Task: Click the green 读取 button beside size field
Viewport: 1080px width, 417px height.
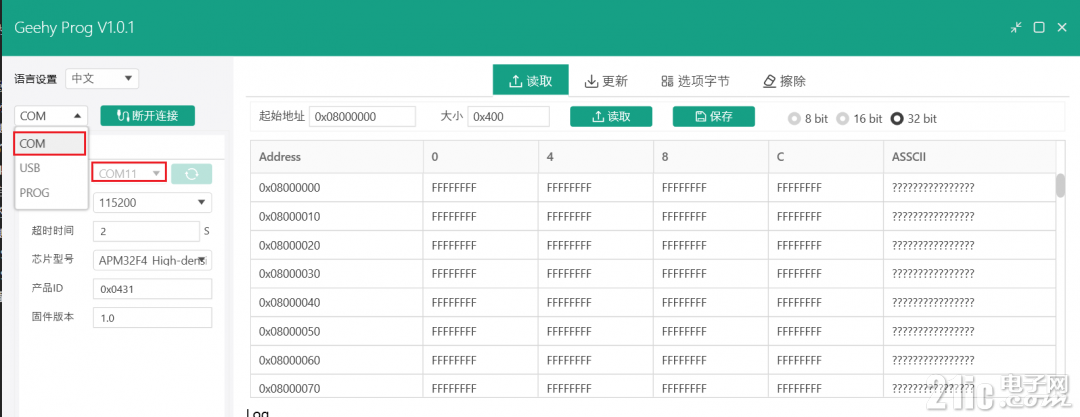Action: pyautogui.click(x=611, y=116)
